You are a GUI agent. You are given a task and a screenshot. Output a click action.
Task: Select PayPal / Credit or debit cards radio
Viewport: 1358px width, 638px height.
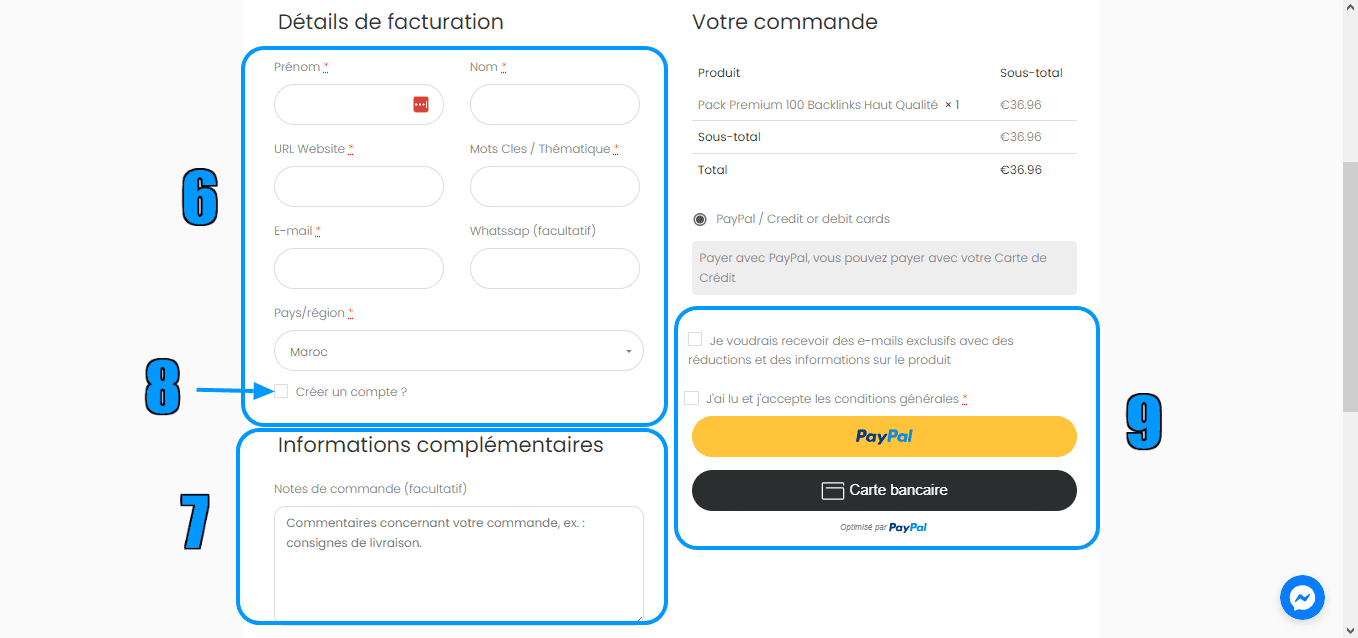700,219
